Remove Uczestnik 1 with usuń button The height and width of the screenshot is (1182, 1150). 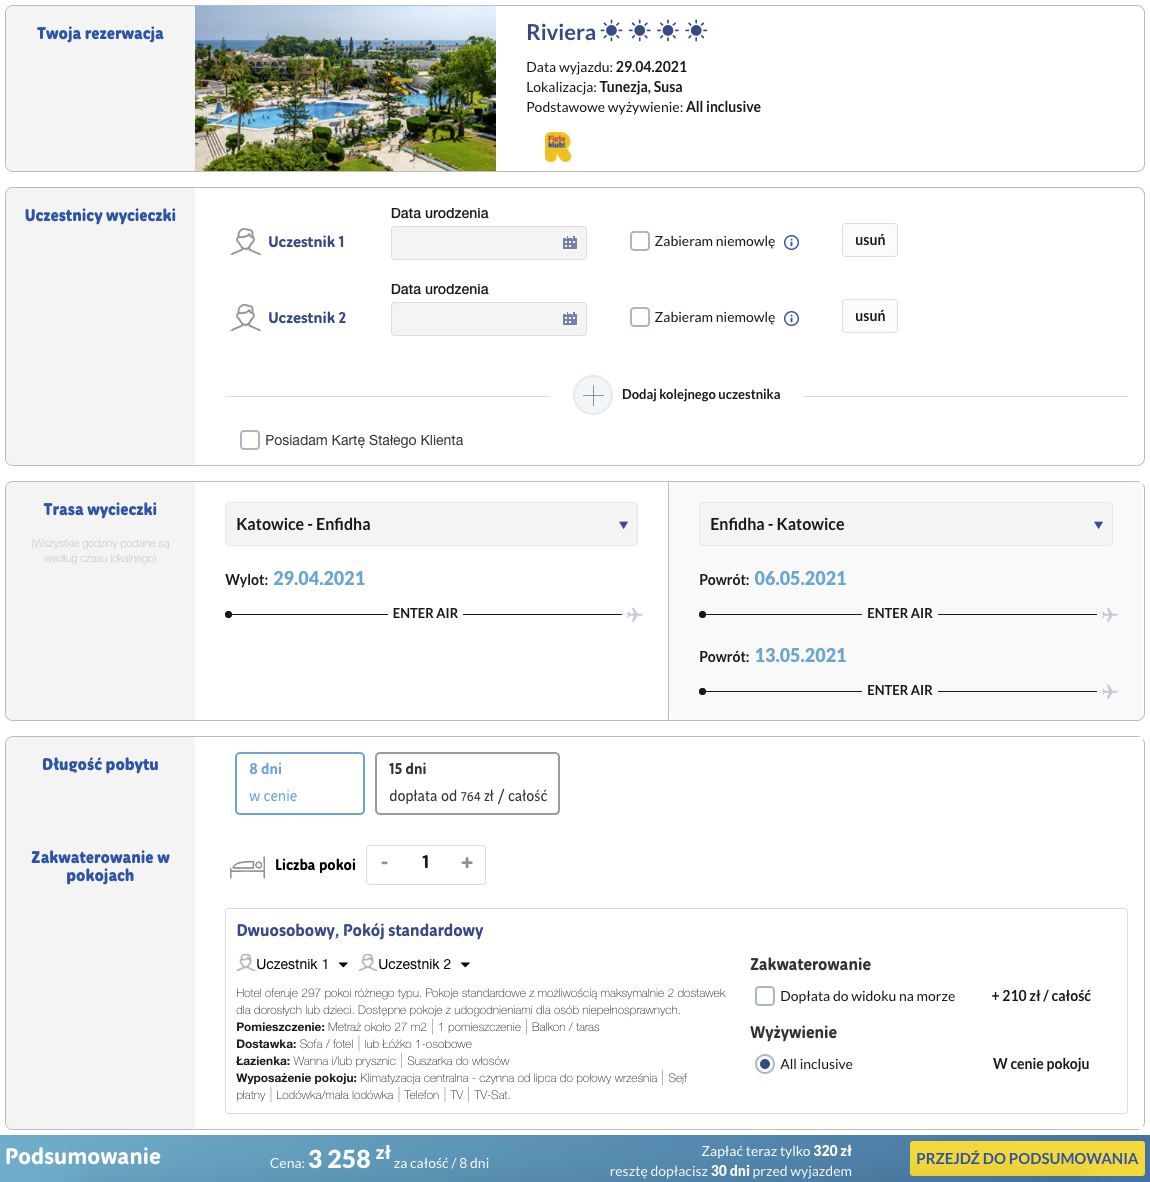coord(870,240)
